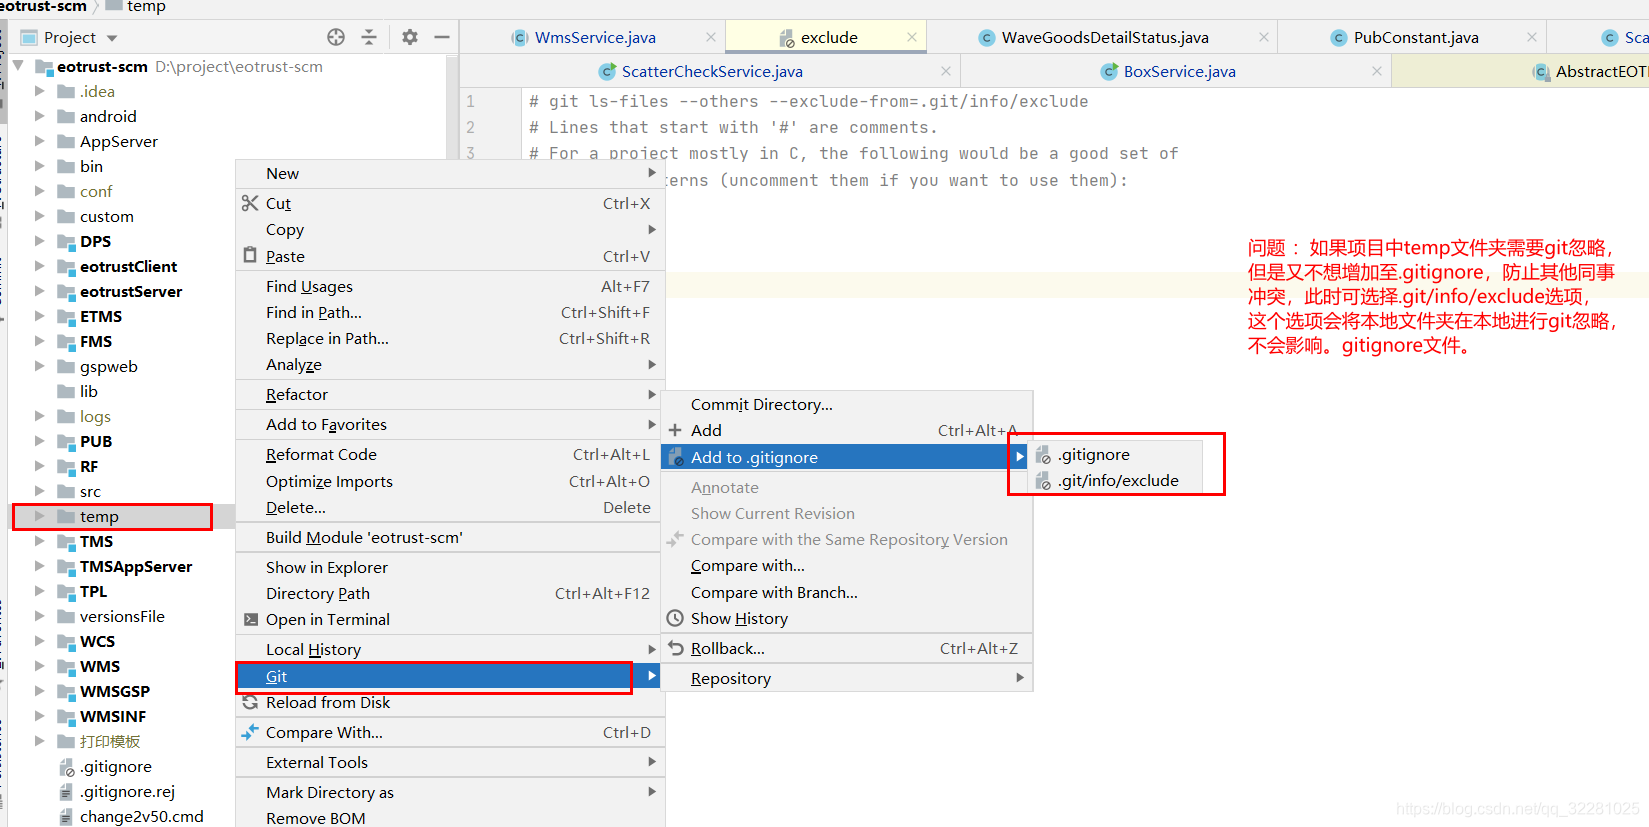
Task: Close the exclude editor tab
Action: pos(912,37)
